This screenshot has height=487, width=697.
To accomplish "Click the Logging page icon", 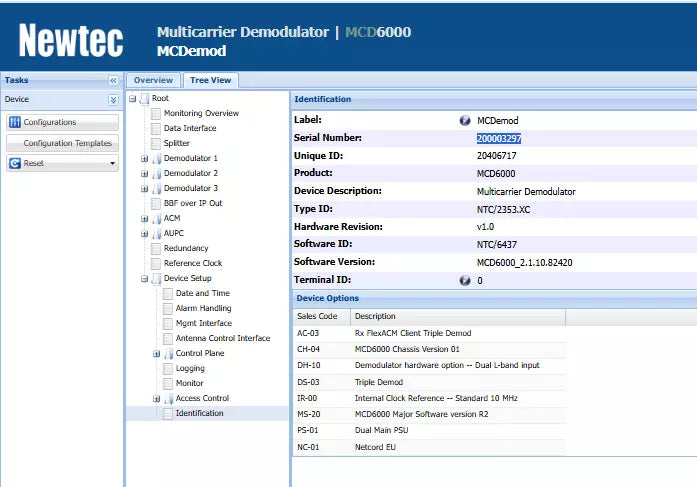I will pyautogui.click(x=168, y=369).
